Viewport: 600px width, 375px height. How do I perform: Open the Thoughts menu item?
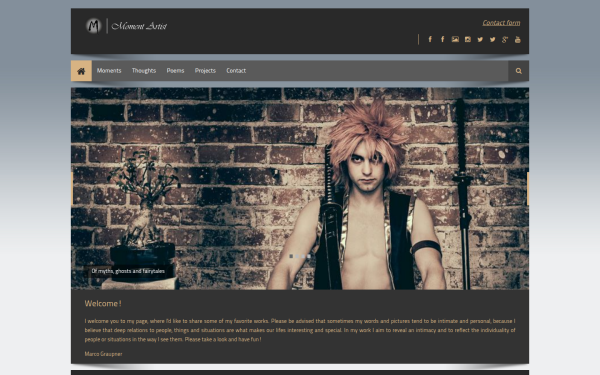point(144,71)
